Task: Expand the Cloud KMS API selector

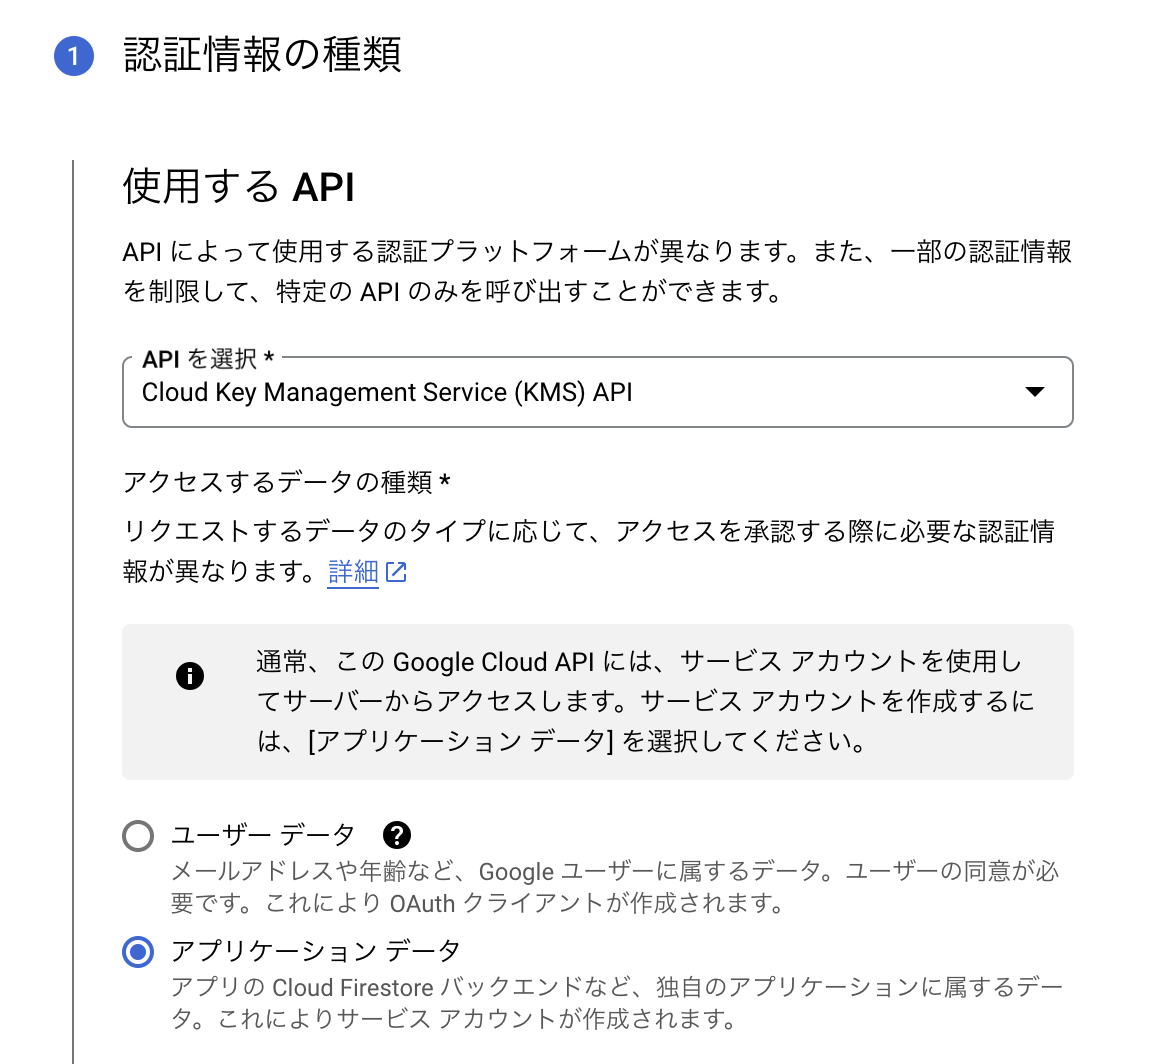Action: pyautogui.click(x=598, y=392)
